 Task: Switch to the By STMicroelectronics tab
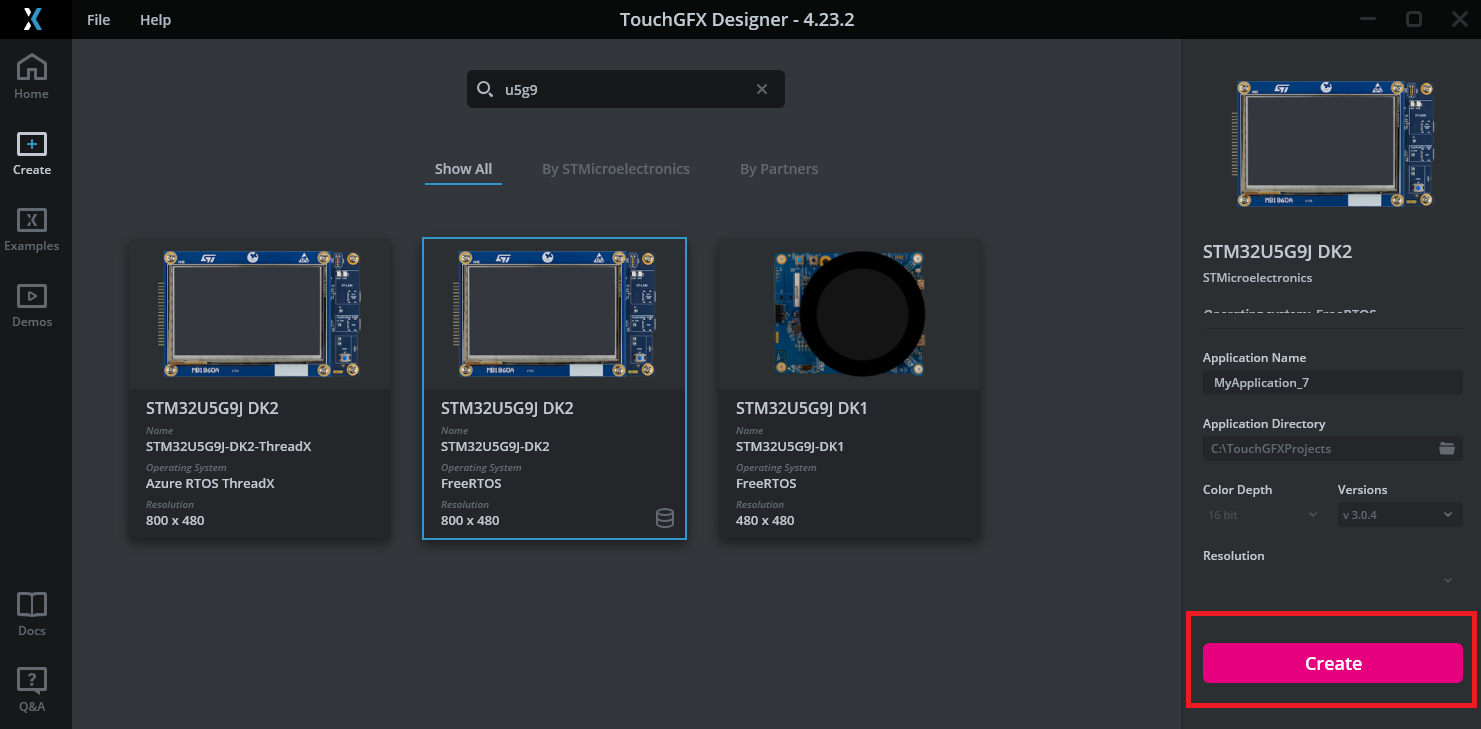coord(616,168)
